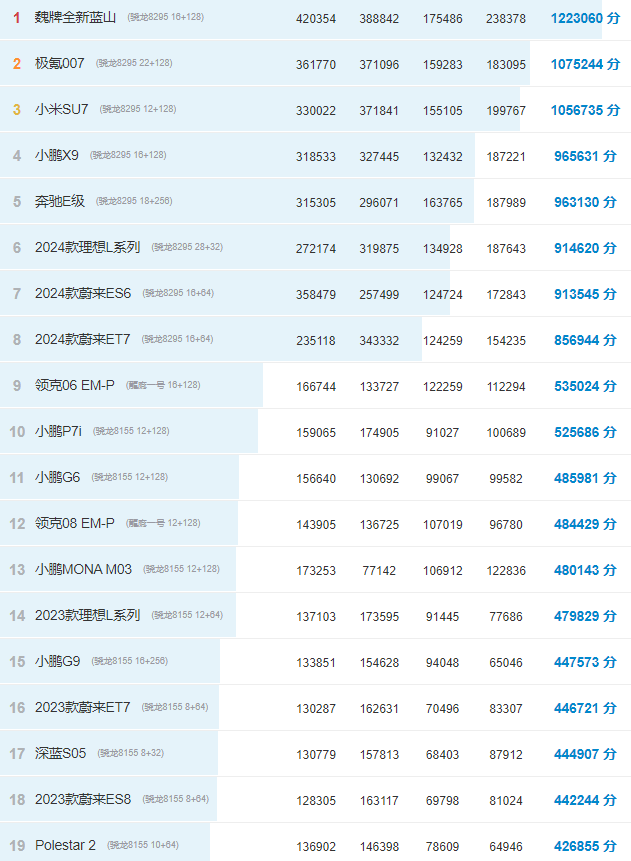This screenshot has width=631, height=861.
Task: Click the 343332 value in 2024款蔚来ET7 row
Action: point(379,341)
